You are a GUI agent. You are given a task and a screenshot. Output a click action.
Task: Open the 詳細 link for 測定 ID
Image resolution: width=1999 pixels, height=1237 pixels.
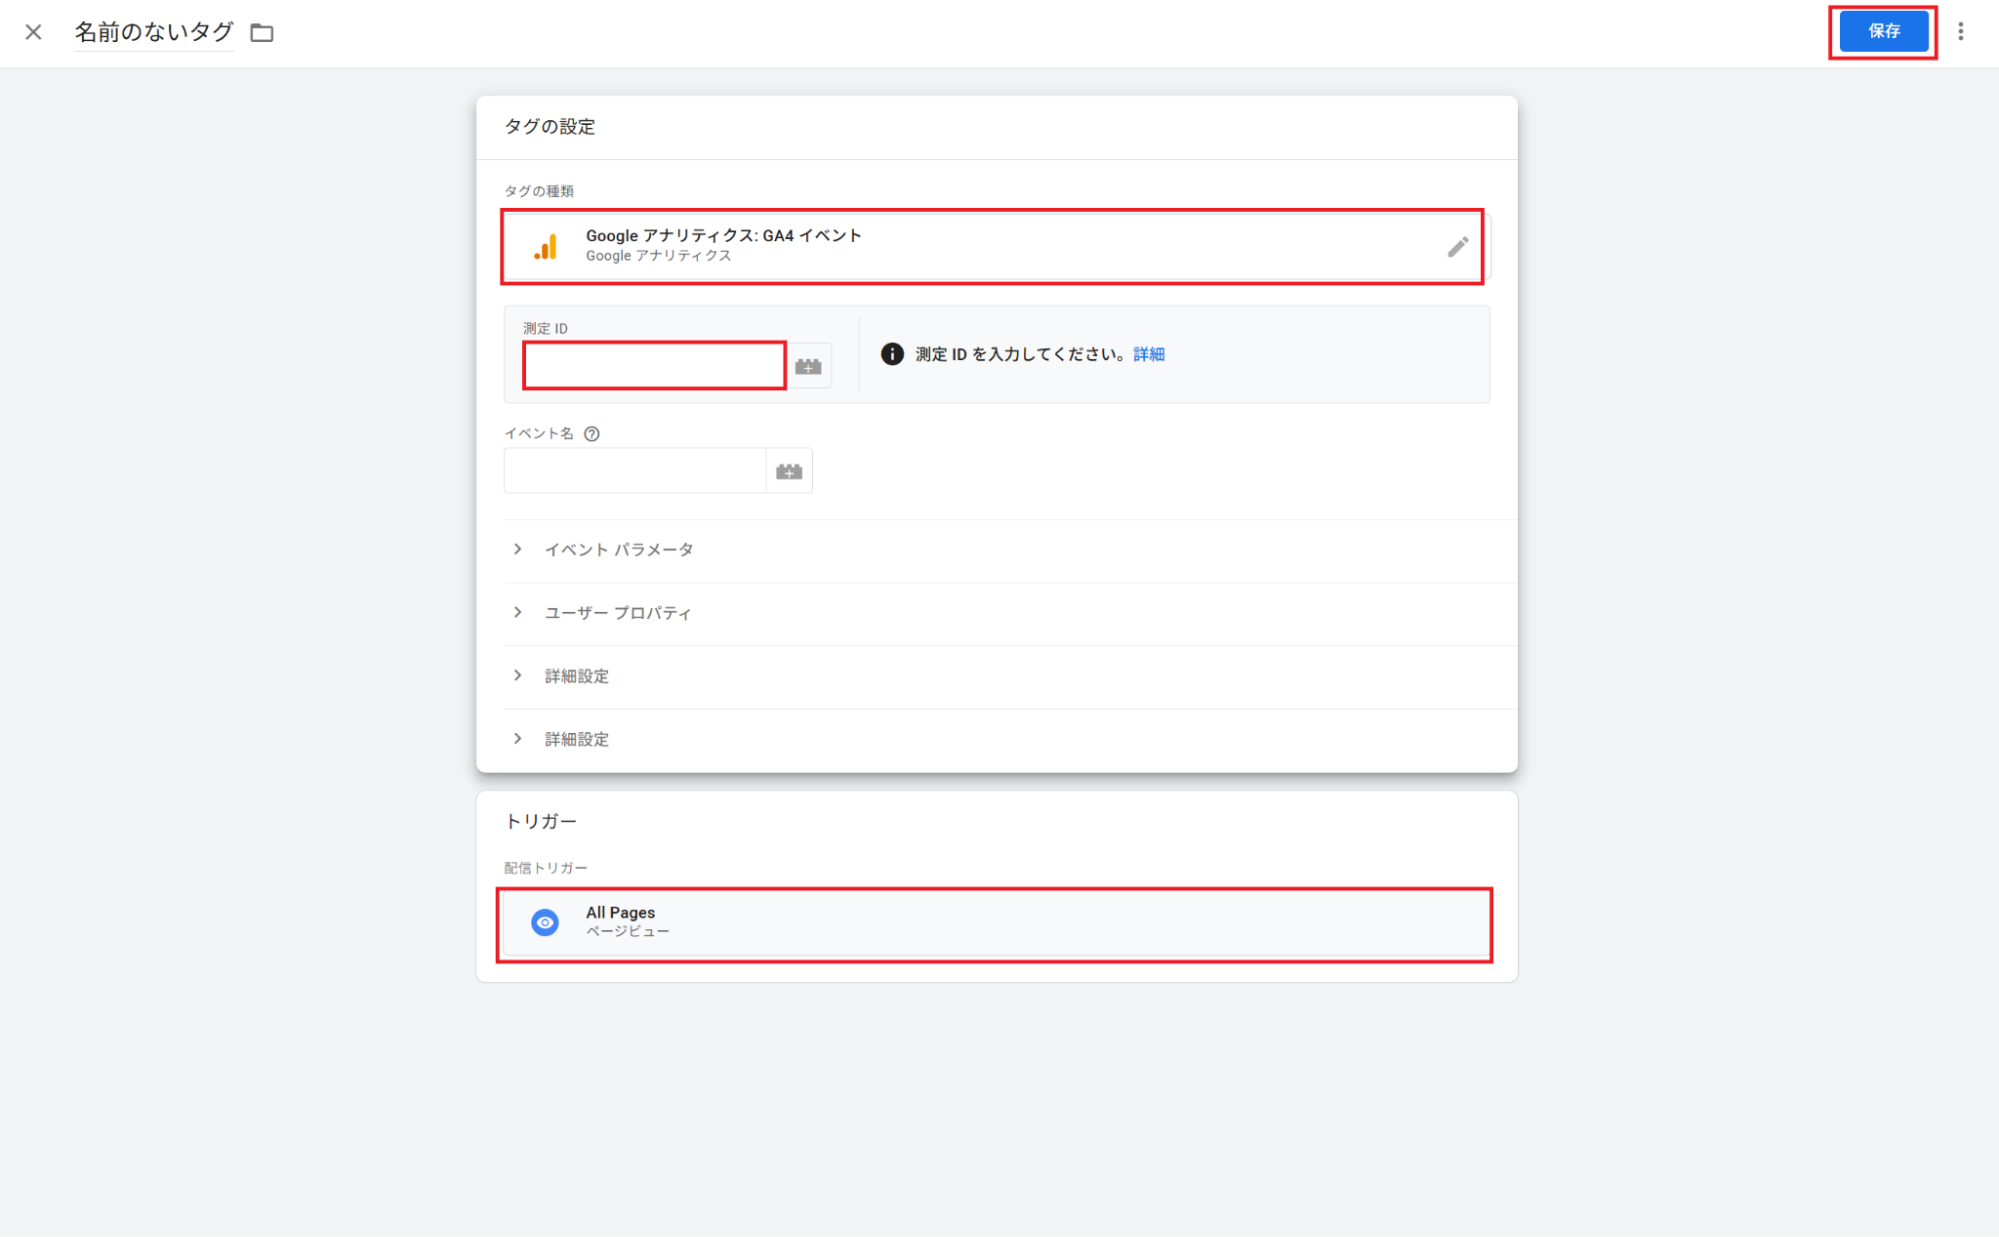[x=1149, y=354]
